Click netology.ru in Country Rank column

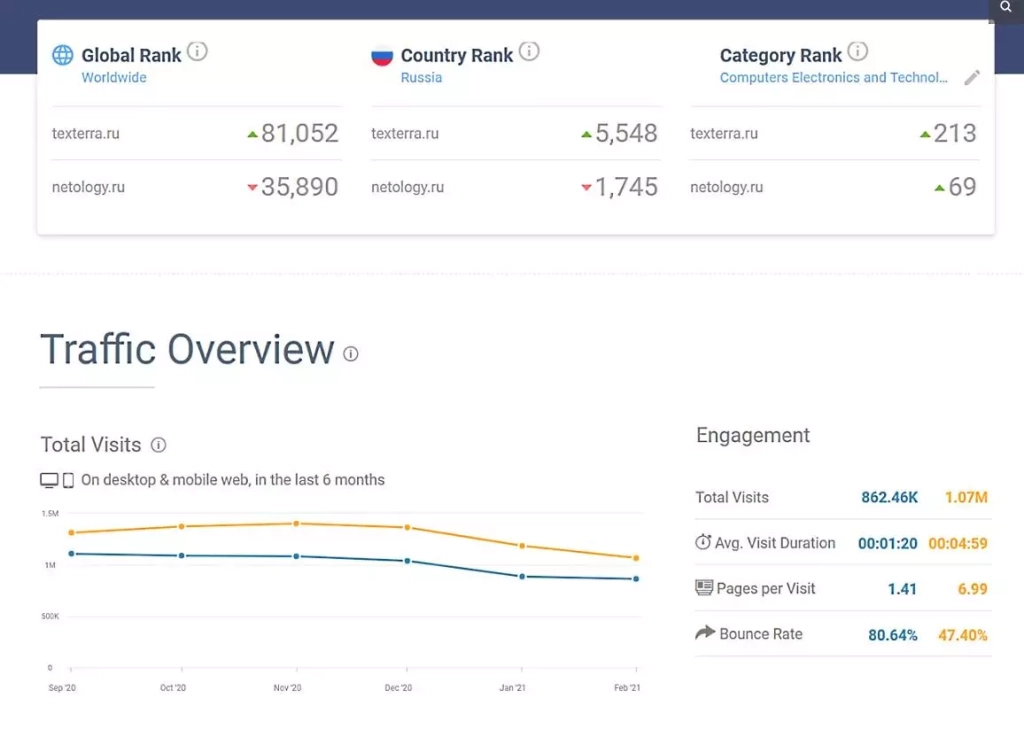(x=408, y=187)
